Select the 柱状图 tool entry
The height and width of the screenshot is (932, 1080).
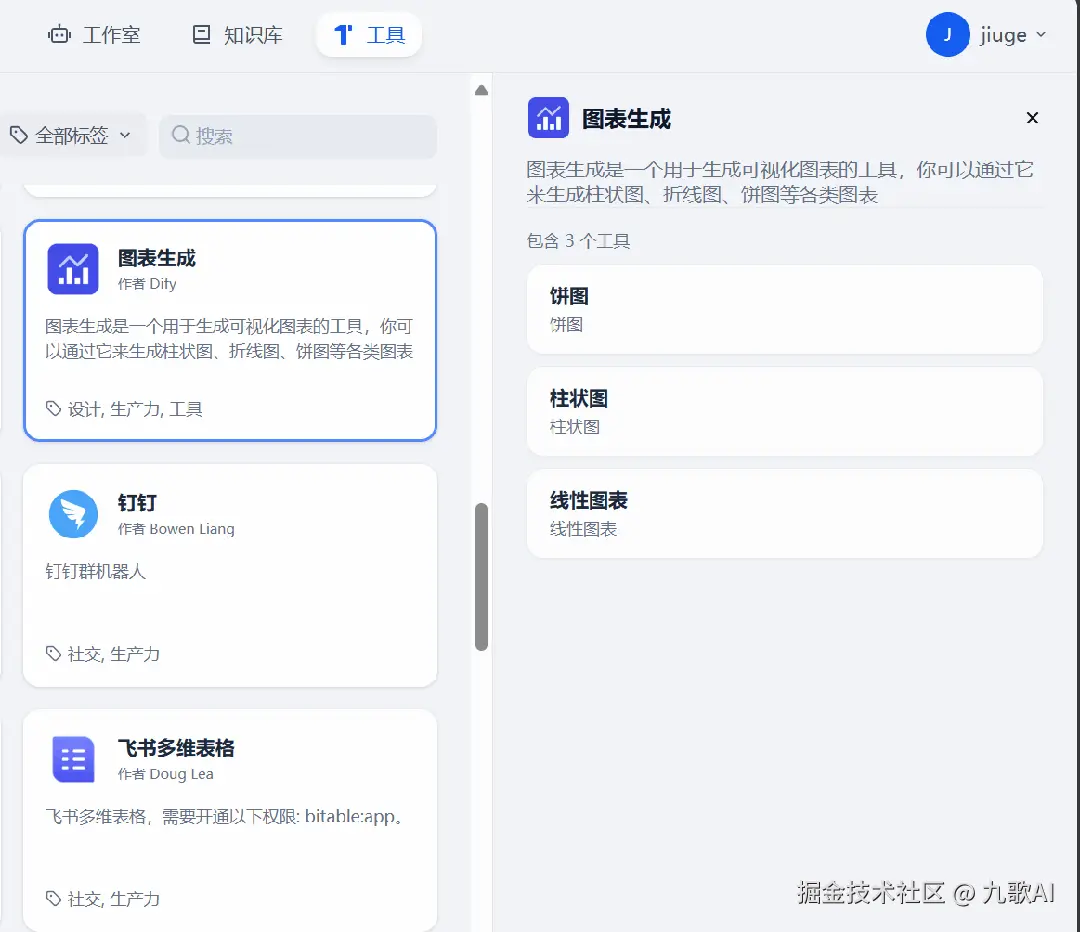(785, 411)
